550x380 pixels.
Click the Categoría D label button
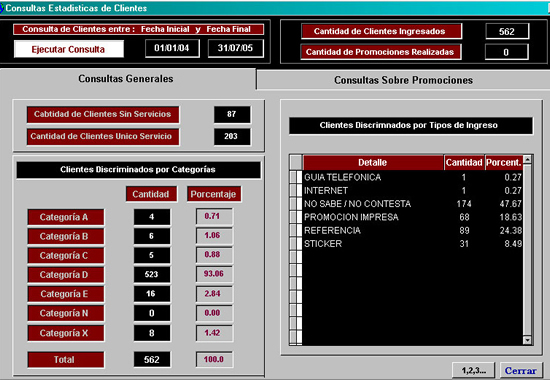click(66, 275)
